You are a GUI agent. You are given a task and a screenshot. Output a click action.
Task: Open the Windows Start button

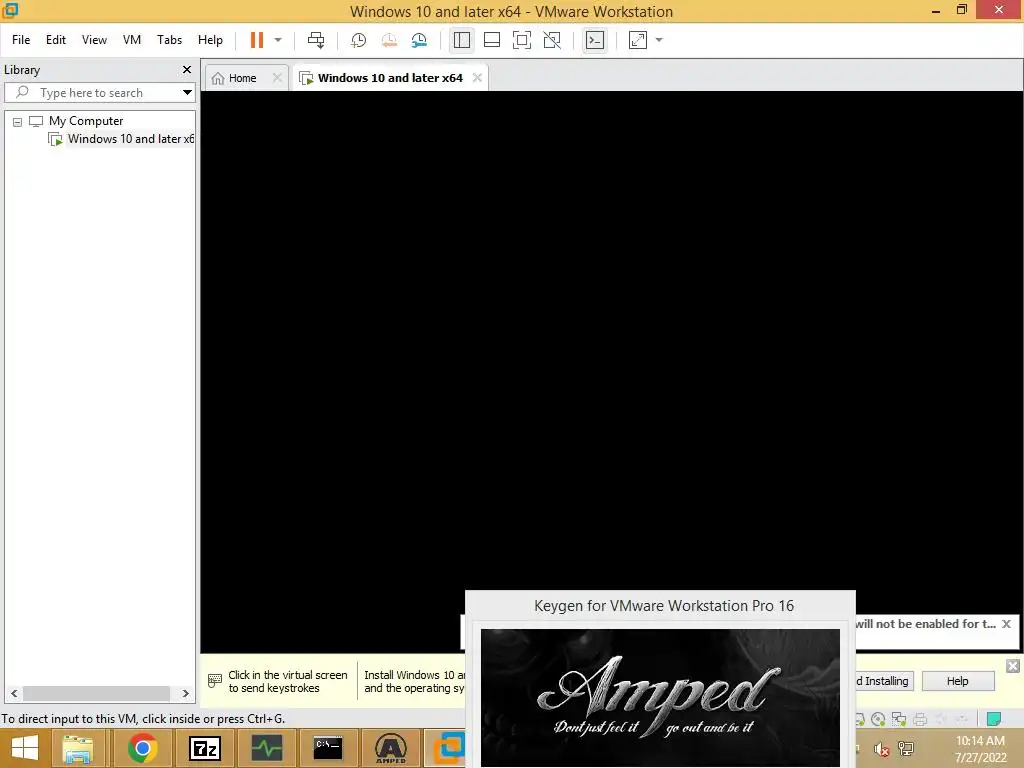(25, 748)
